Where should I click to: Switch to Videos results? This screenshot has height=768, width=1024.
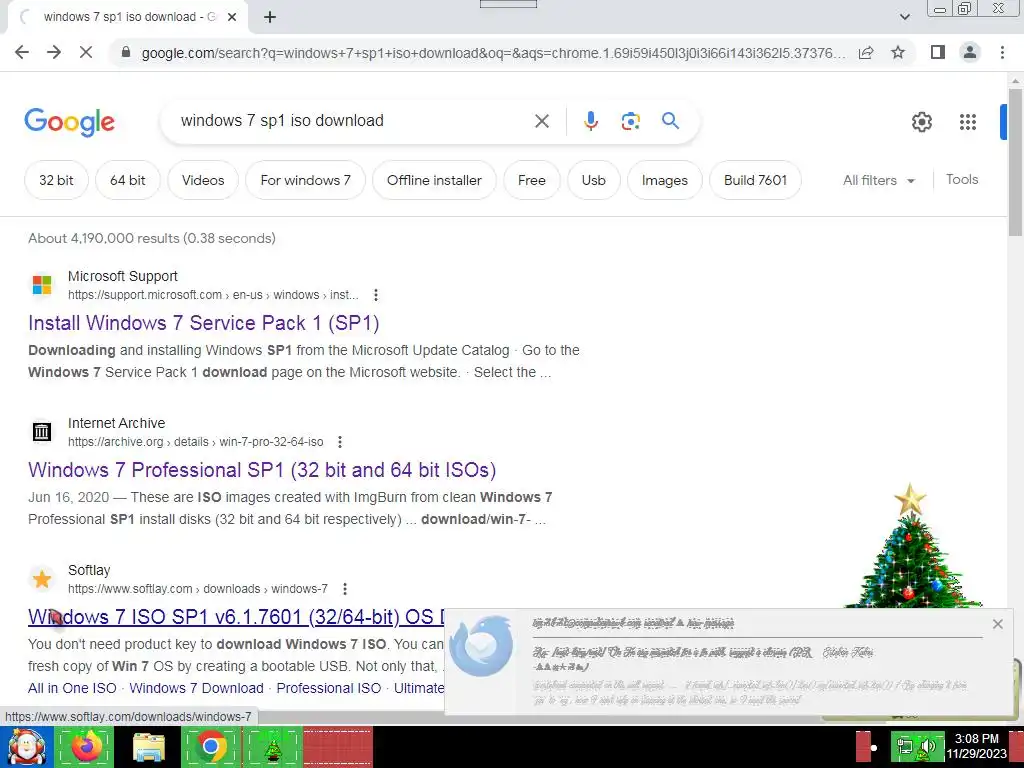click(203, 180)
